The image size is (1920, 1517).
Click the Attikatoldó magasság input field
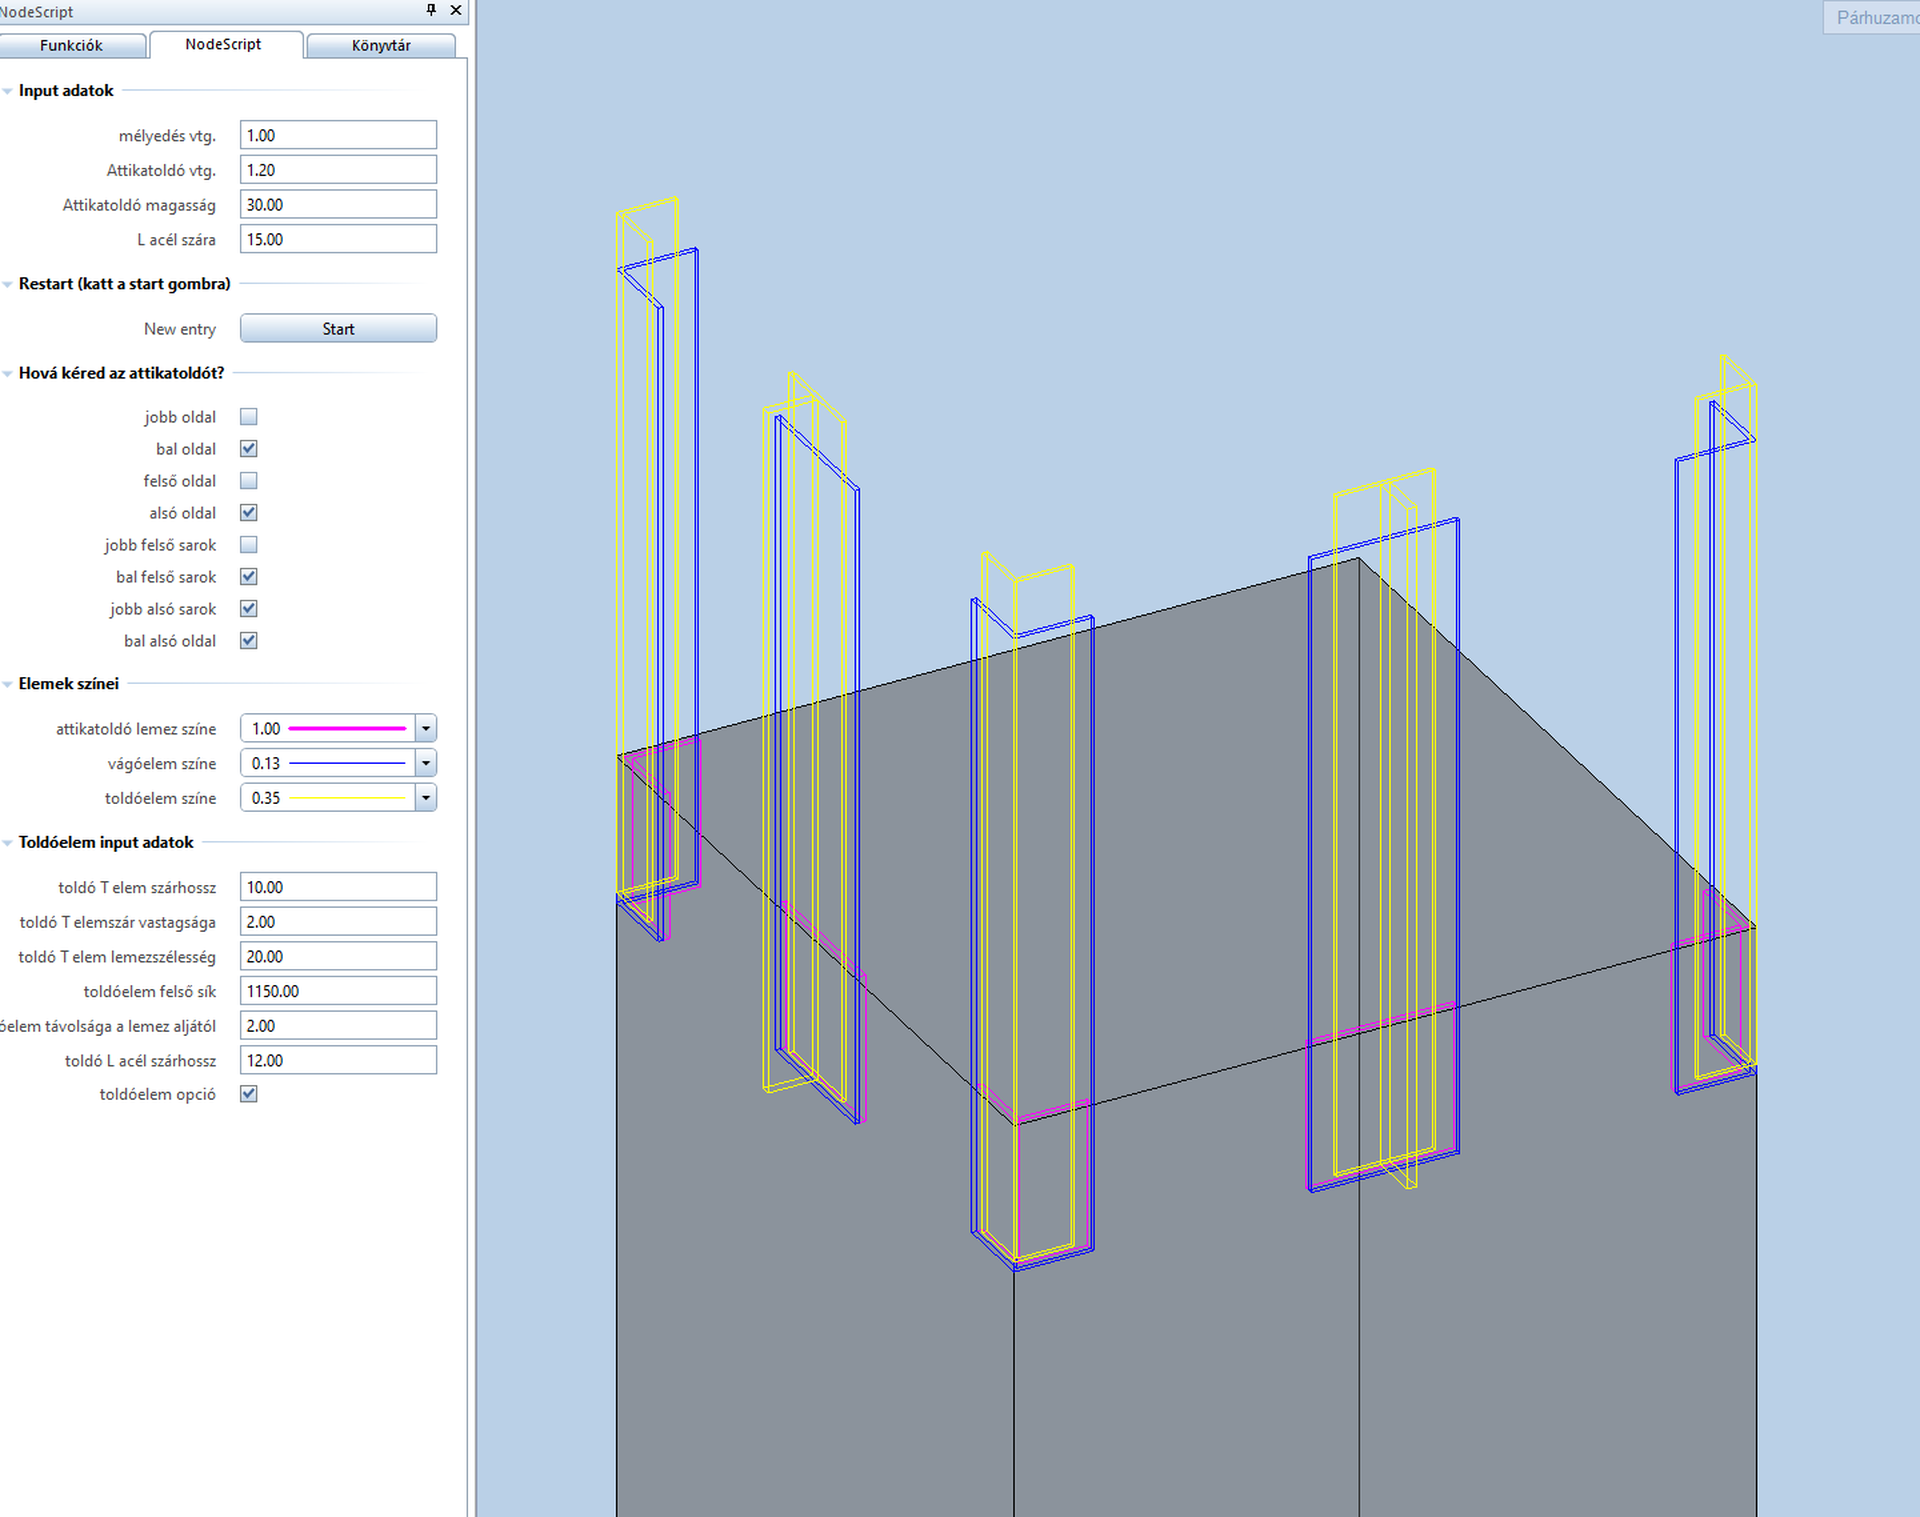(338, 204)
